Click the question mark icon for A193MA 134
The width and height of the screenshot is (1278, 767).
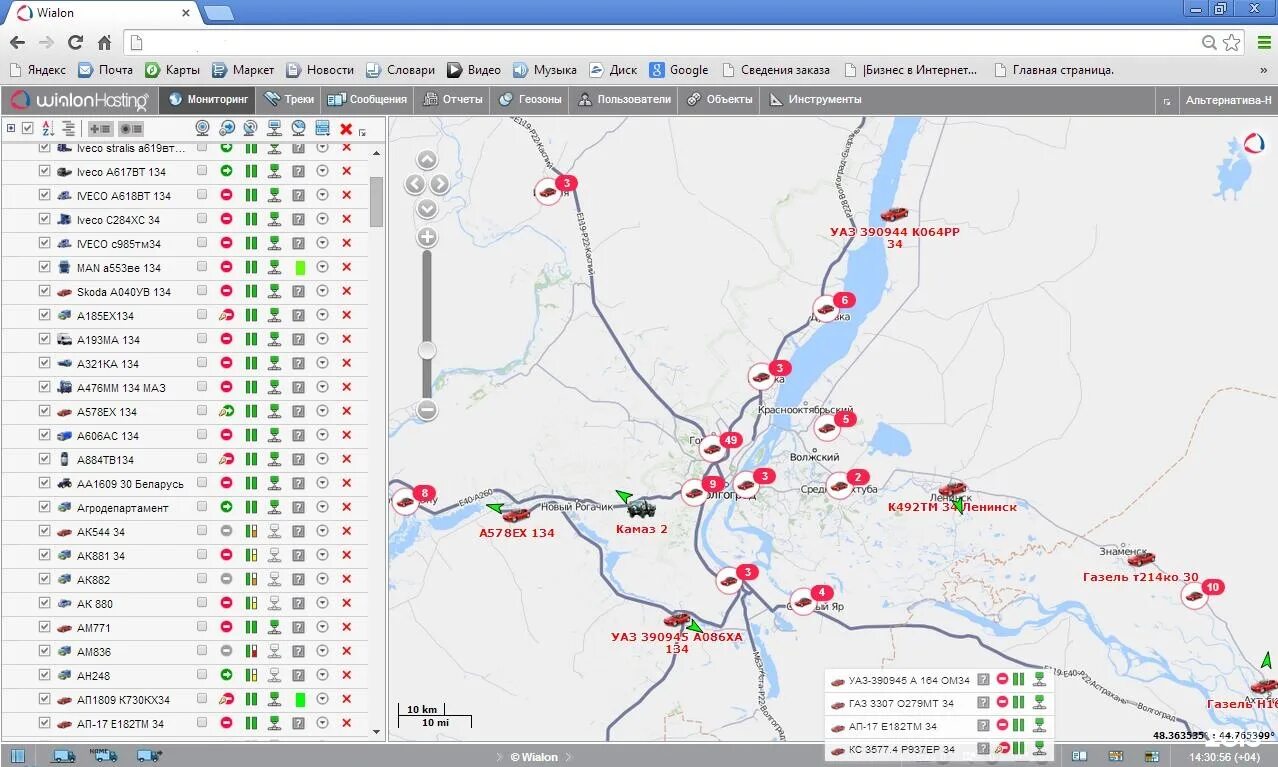[298, 339]
